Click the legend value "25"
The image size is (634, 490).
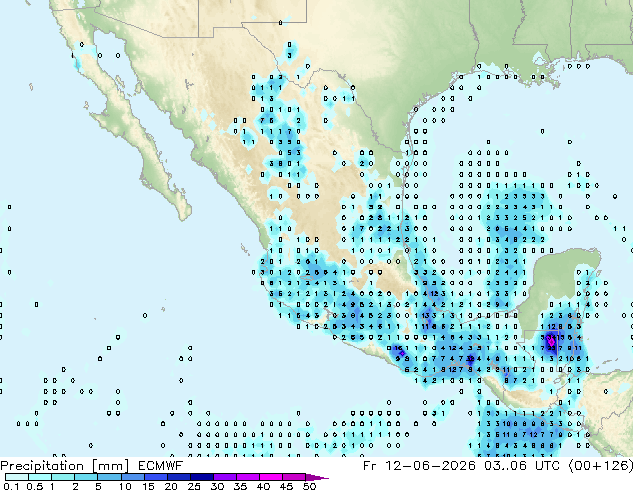tap(194, 486)
